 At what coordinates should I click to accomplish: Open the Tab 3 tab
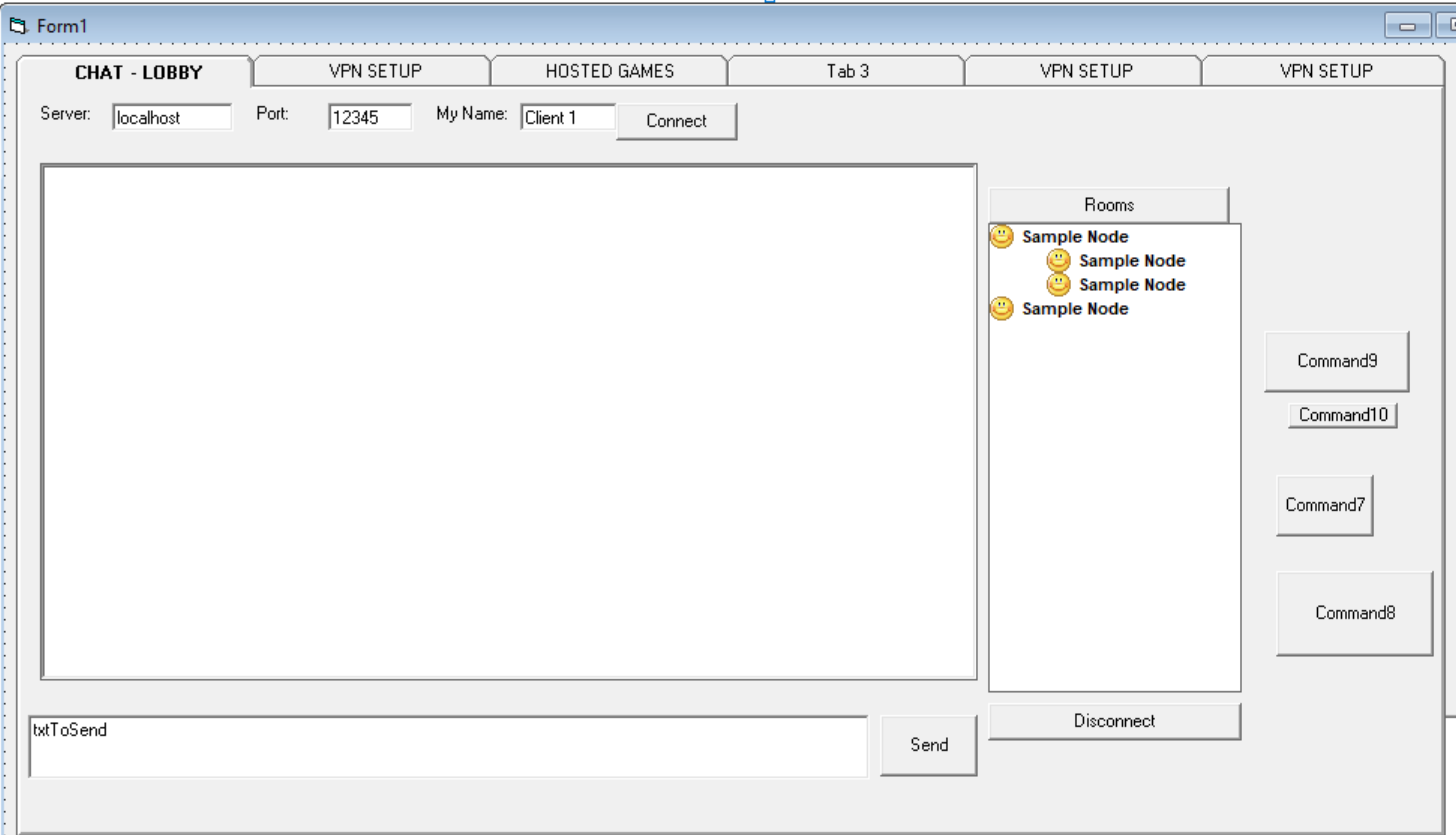[x=845, y=71]
